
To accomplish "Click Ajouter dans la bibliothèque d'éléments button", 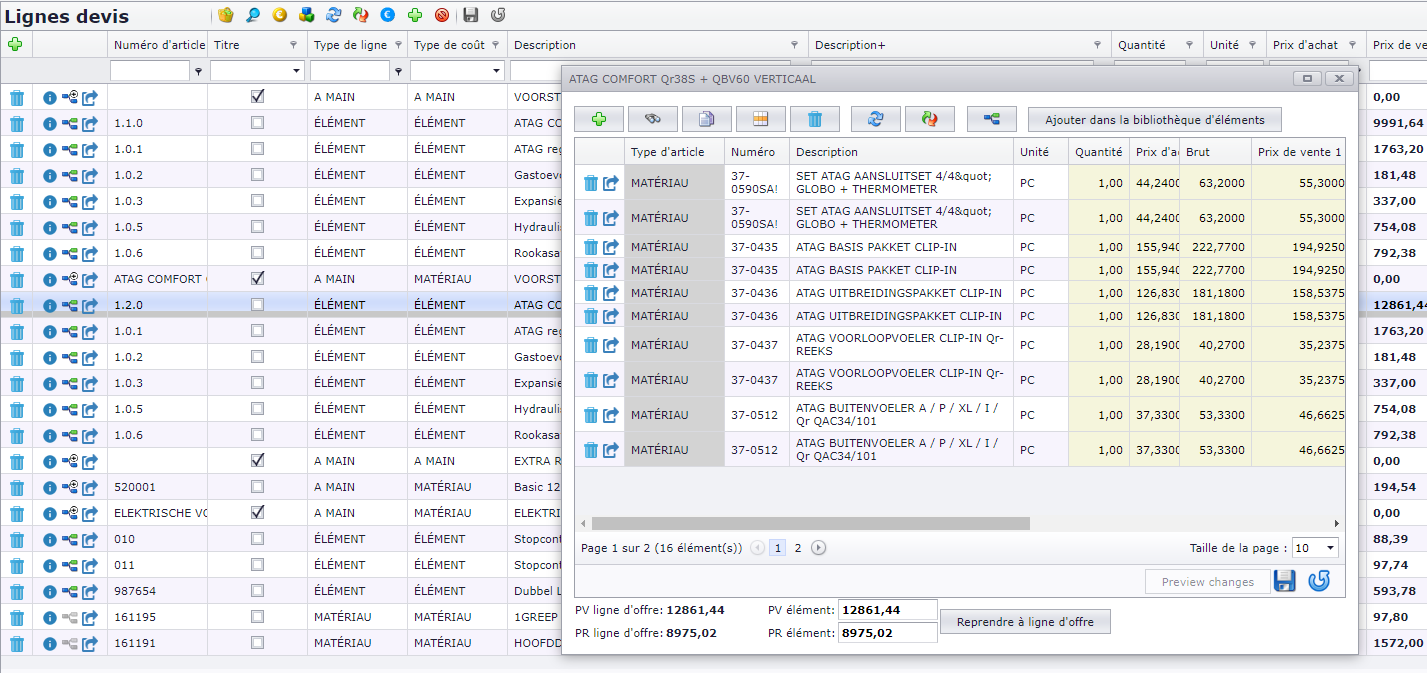I will click(x=1155, y=120).
